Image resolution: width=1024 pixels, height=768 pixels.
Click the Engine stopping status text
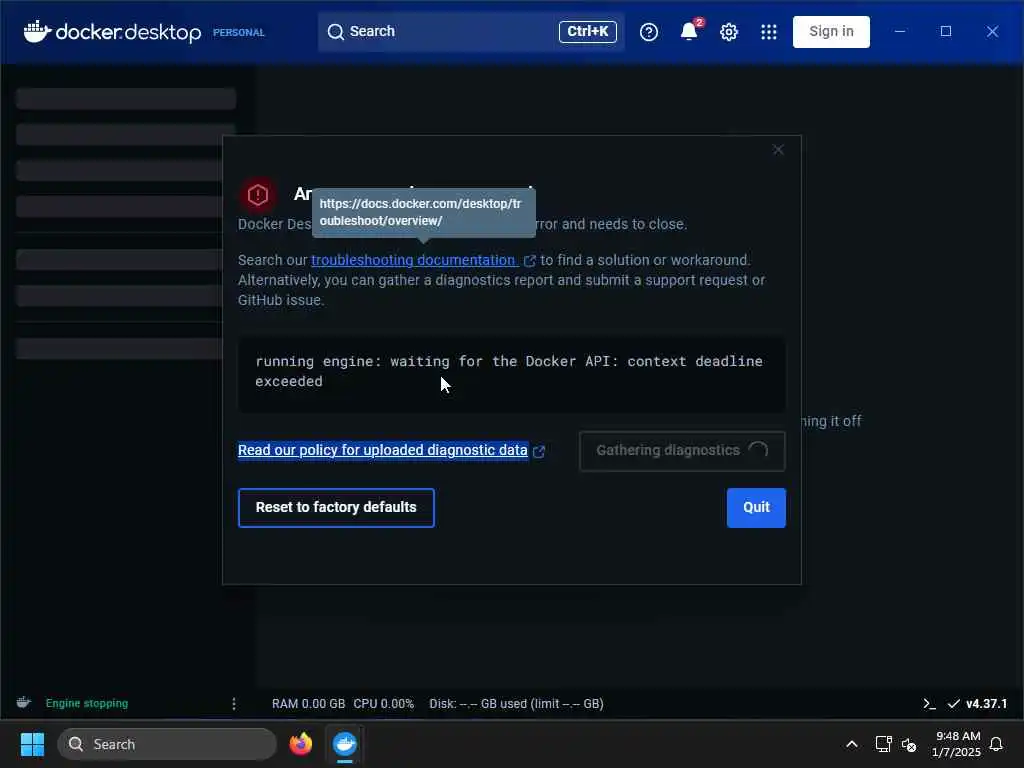(87, 703)
